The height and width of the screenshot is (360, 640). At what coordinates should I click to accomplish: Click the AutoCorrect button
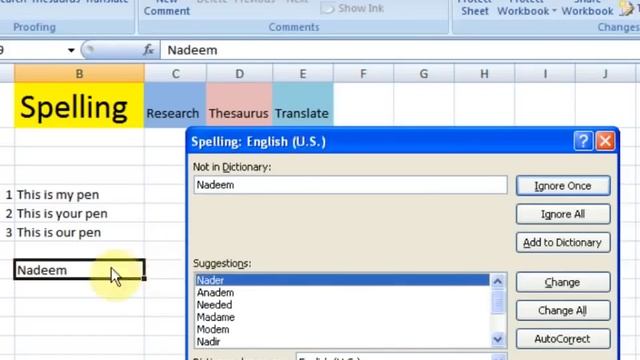tap(563, 339)
